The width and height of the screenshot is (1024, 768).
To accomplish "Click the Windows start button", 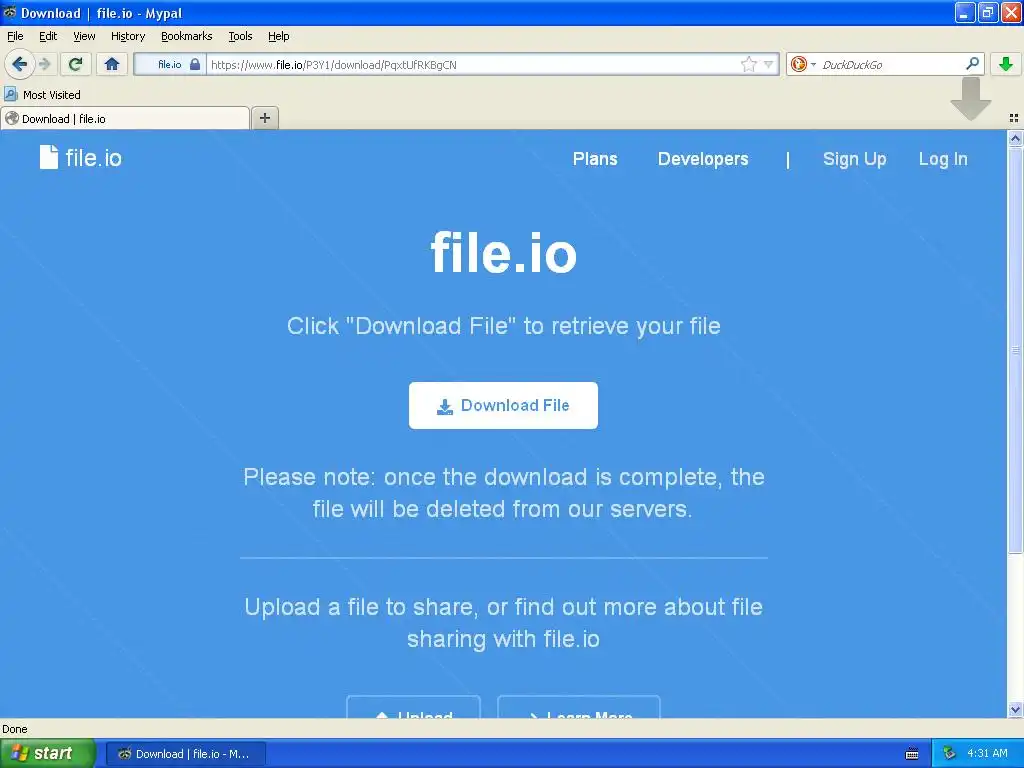I will (48, 753).
